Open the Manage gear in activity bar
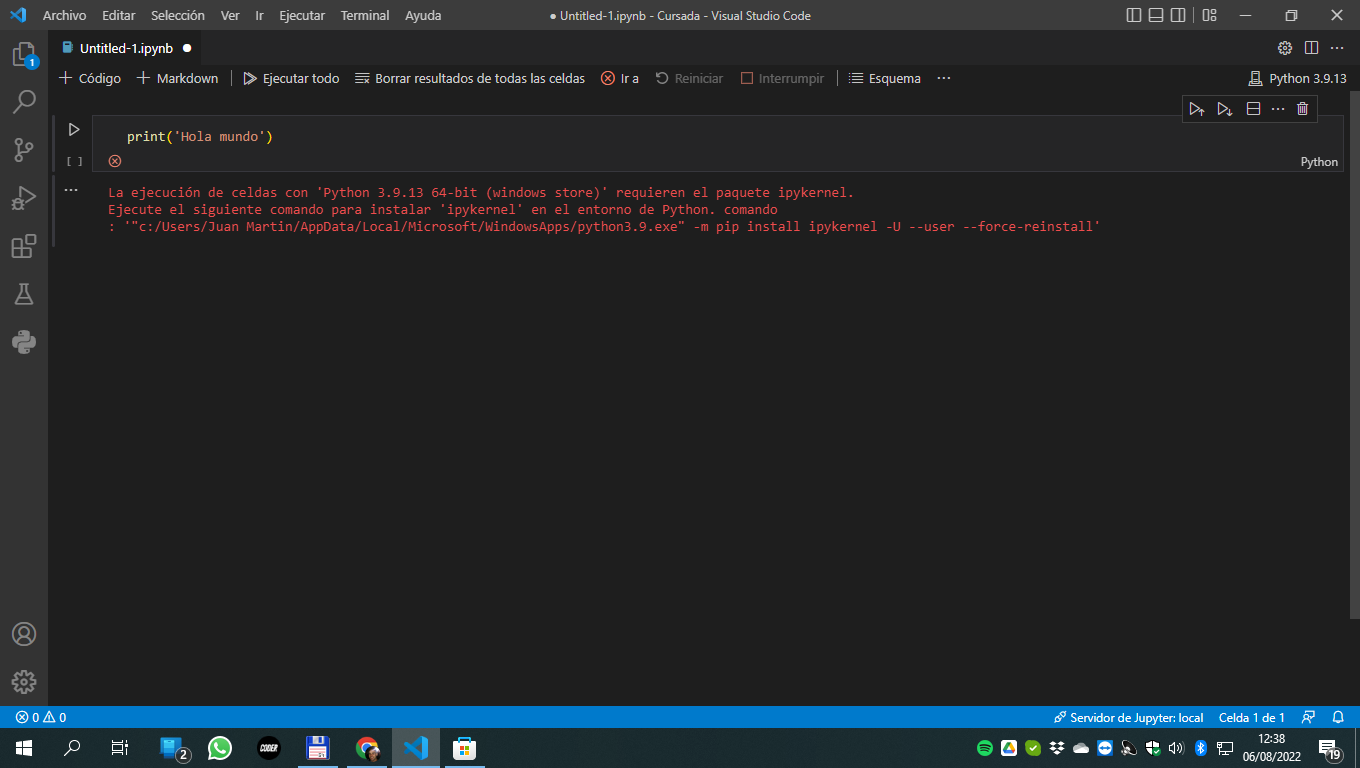The width and height of the screenshot is (1360, 768). pos(24,682)
